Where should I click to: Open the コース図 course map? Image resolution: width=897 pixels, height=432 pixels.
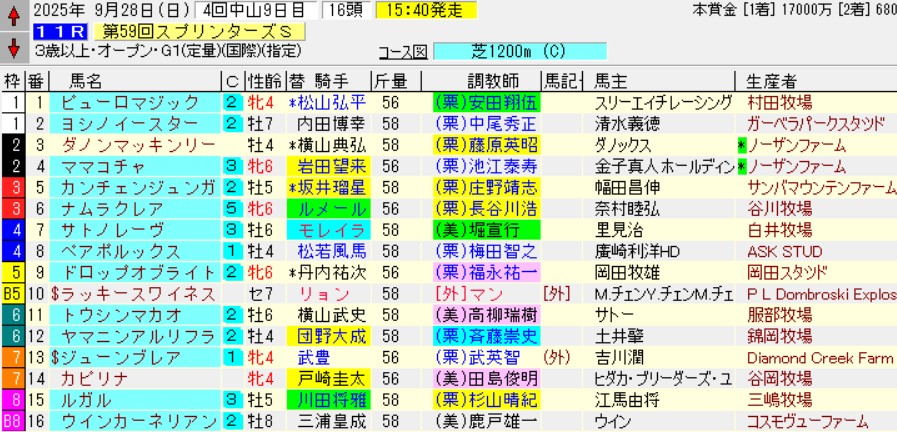coord(403,52)
